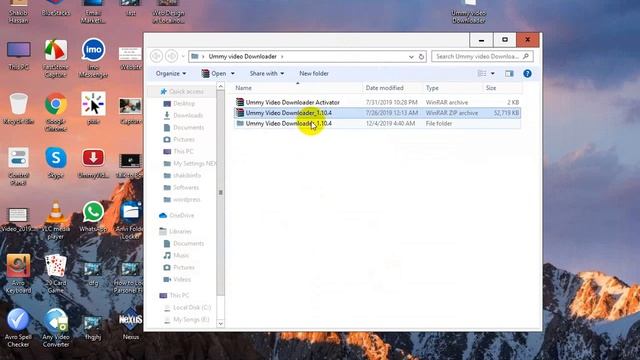Open FastStone Capture desktop icon

click(x=56, y=58)
